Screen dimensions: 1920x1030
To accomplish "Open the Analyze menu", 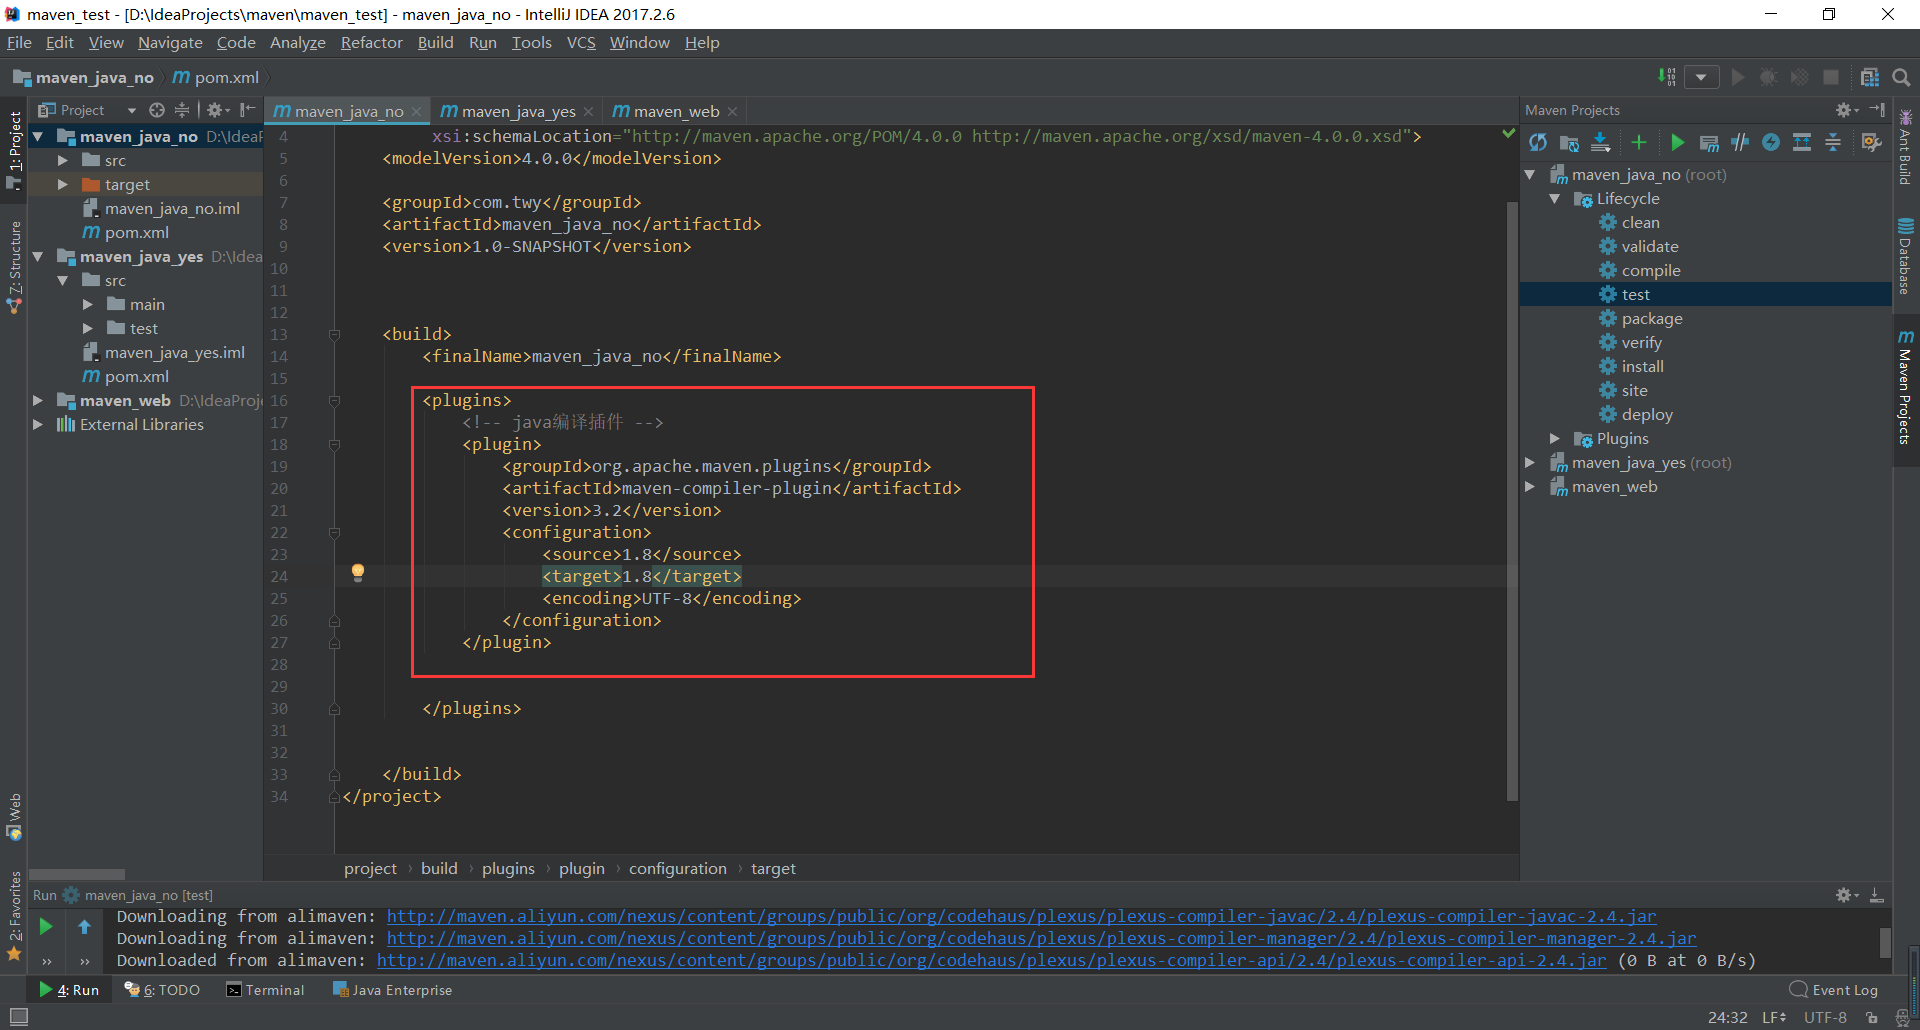I will [297, 42].
